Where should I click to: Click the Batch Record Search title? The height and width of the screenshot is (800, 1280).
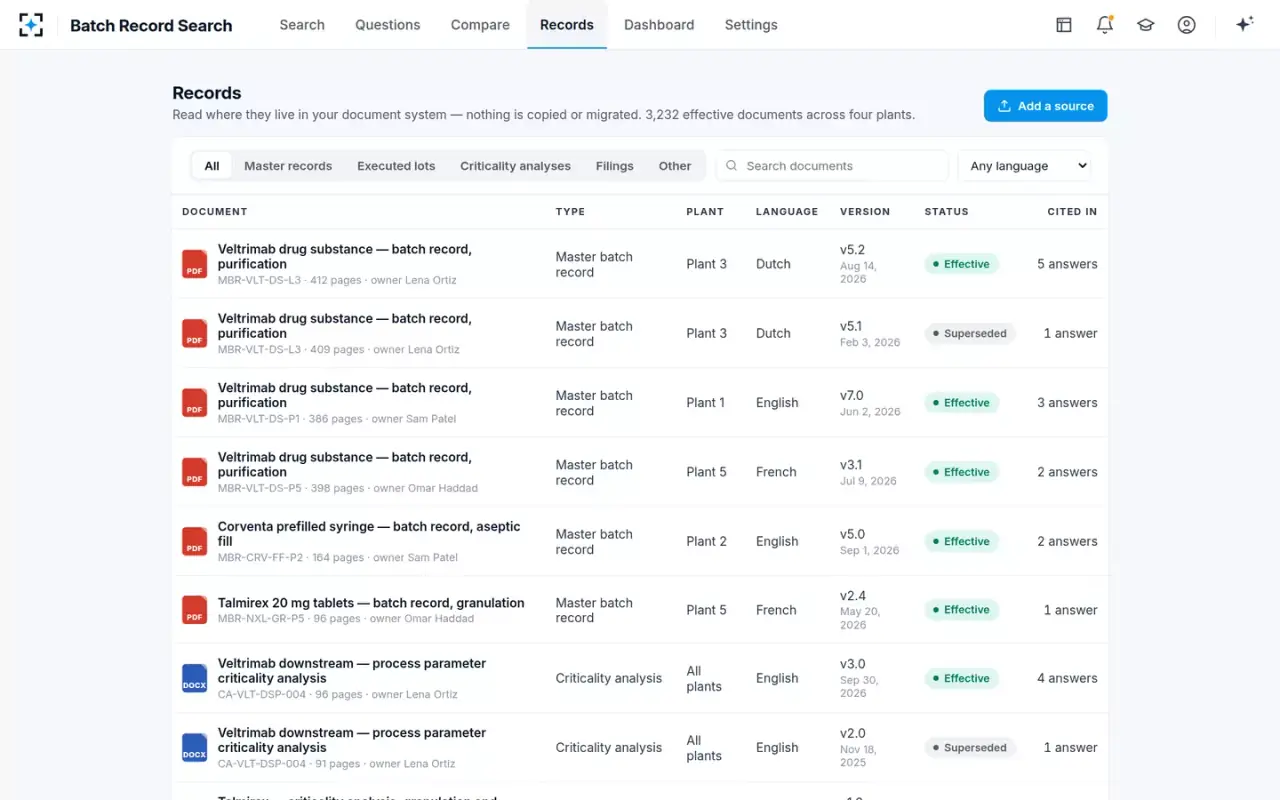(x=151, y=26)
